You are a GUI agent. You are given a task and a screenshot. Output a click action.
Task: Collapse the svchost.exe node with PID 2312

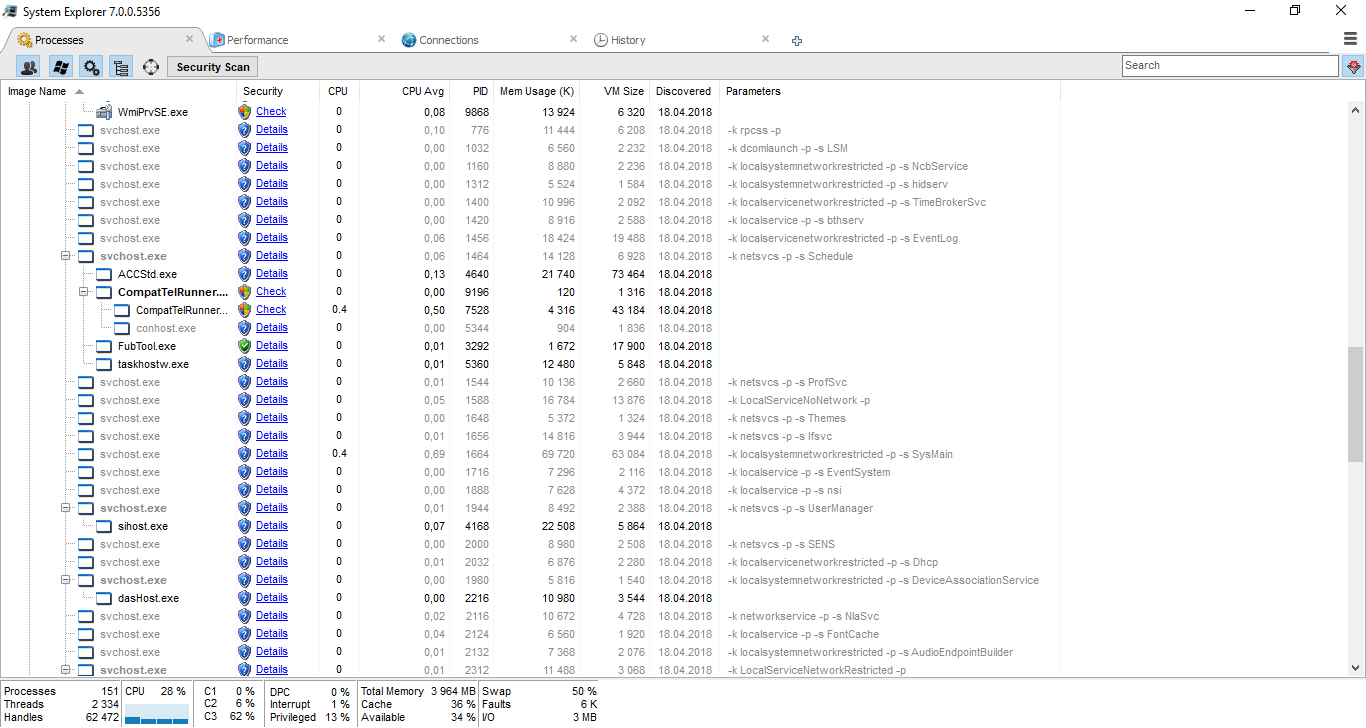click(67, 670)
